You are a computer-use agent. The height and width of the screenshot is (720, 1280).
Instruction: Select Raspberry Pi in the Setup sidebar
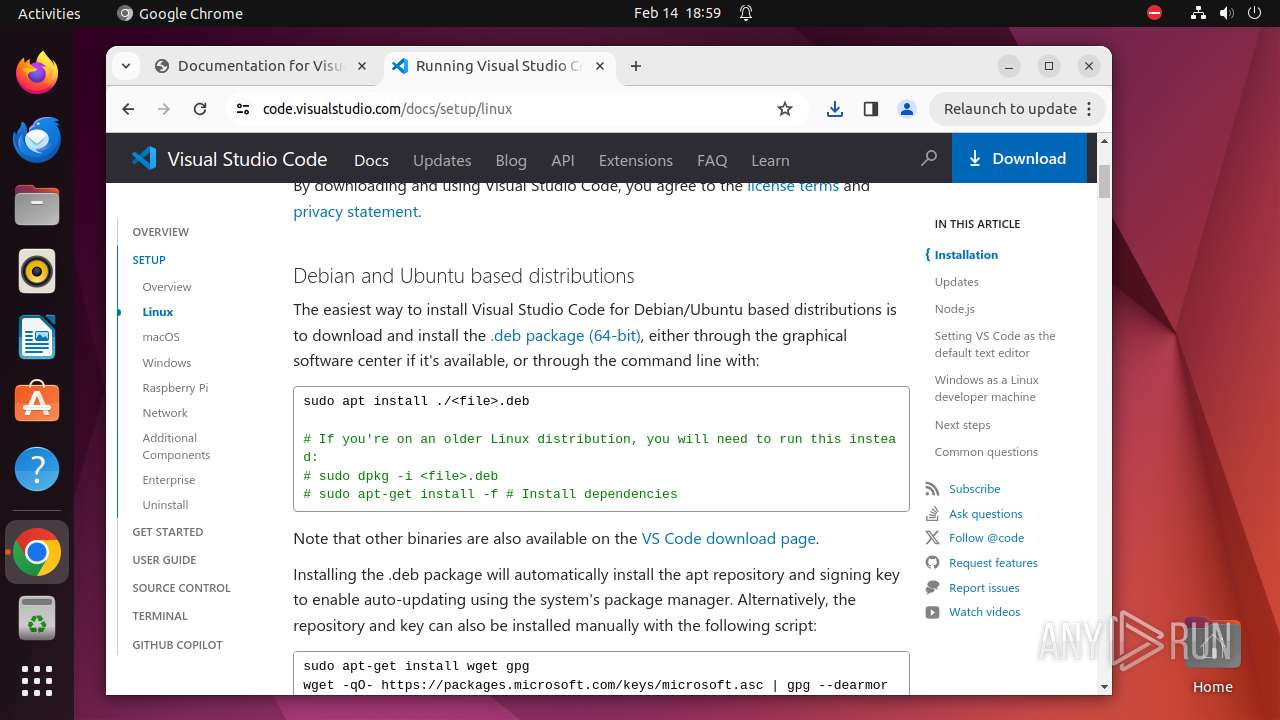click(x=175, y=388)
